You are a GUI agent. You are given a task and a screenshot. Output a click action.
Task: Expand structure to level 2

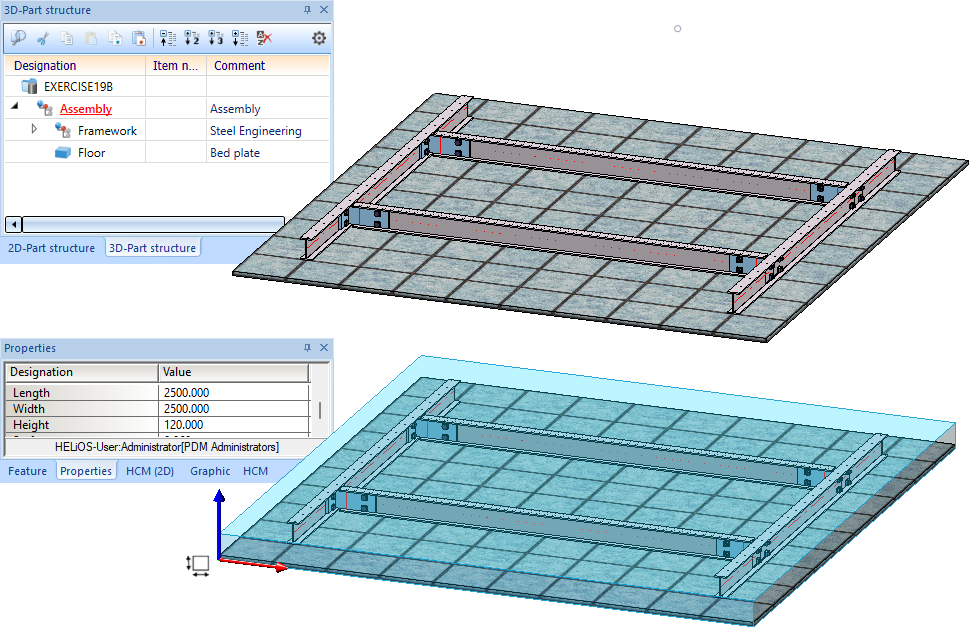tap(192, 39)
